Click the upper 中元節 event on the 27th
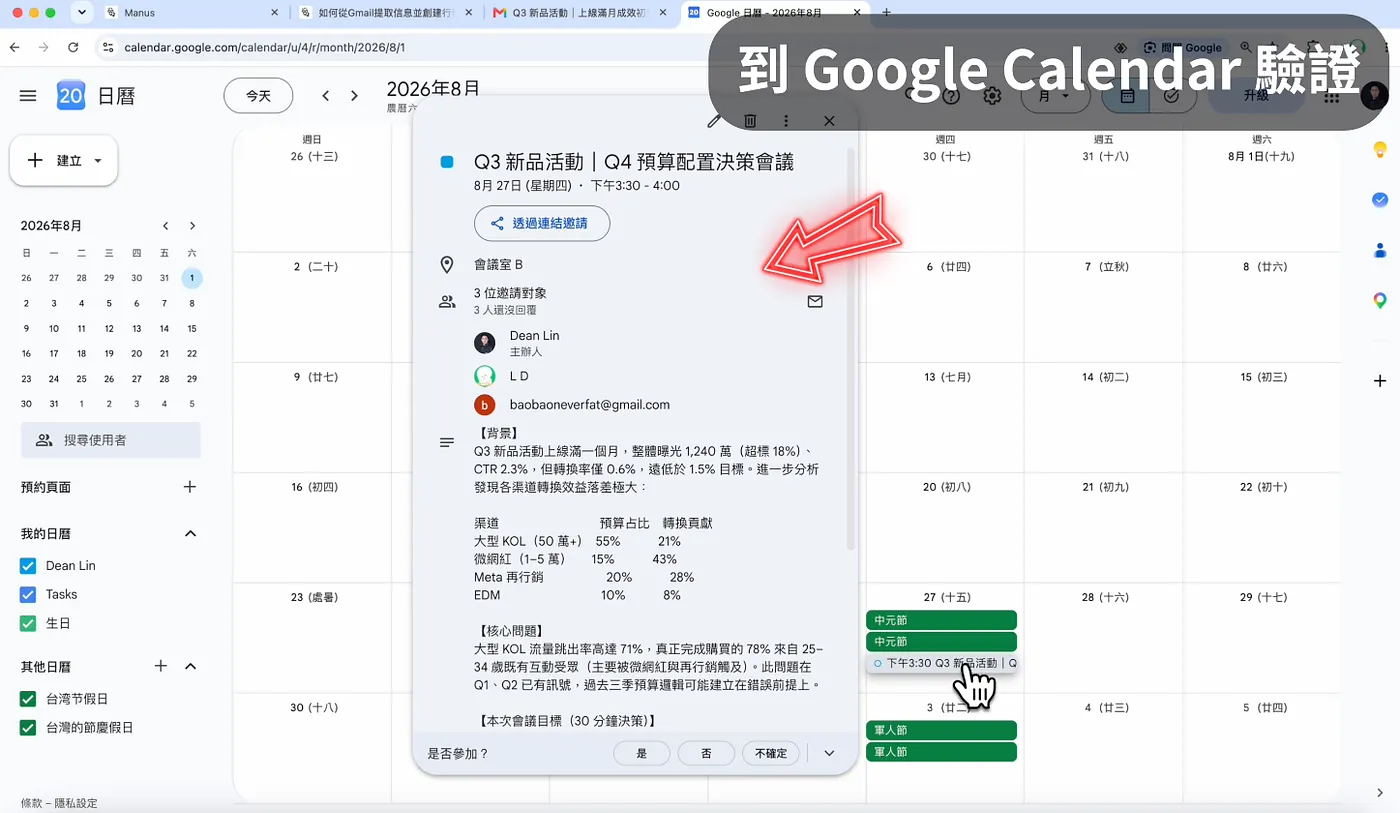This screenshot has height=813, width=1400. pyautogui.click(x=941, y=620)
